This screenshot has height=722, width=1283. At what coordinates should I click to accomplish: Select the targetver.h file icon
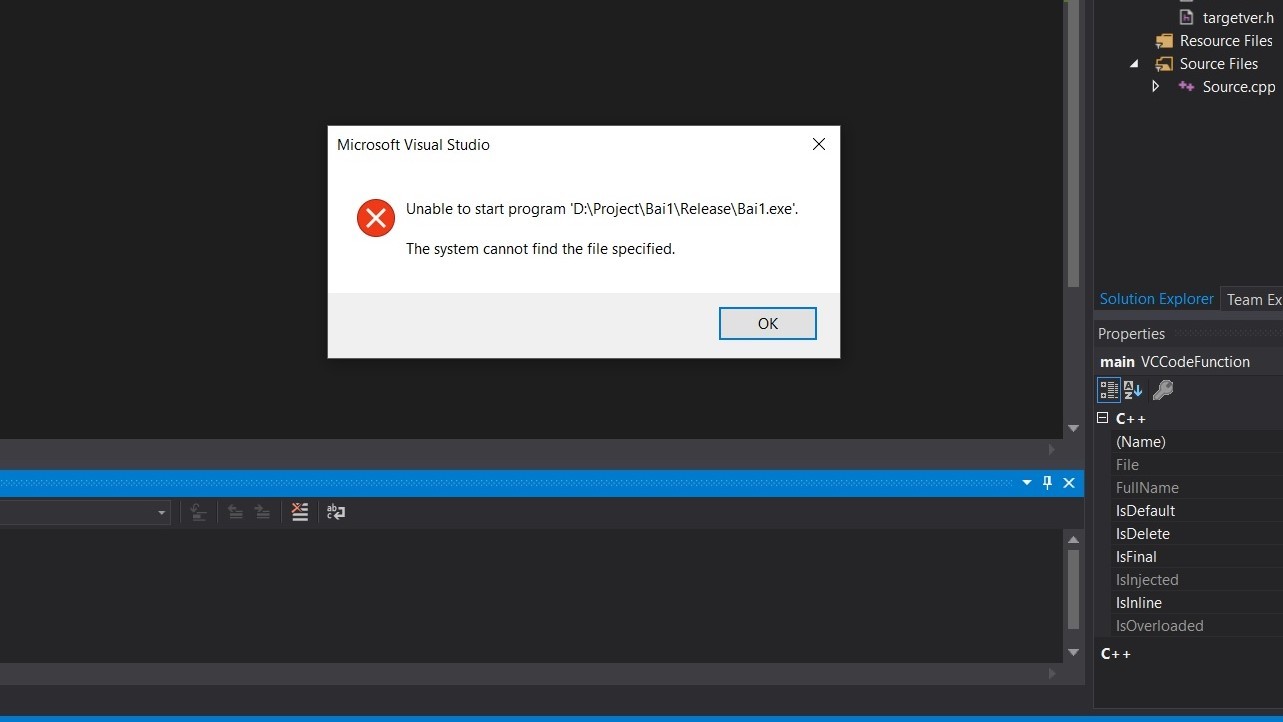[1187, 17]
